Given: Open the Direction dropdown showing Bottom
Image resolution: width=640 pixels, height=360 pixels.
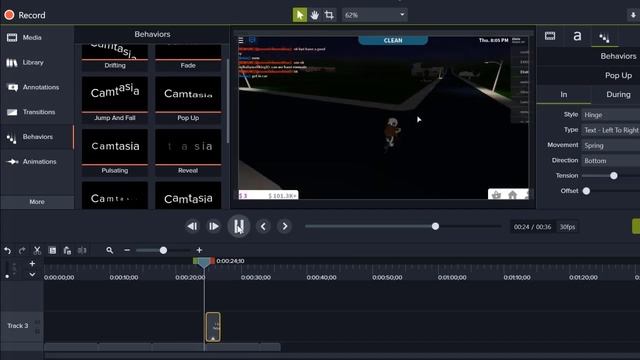Looking at the screenshot, I should 611,161.
